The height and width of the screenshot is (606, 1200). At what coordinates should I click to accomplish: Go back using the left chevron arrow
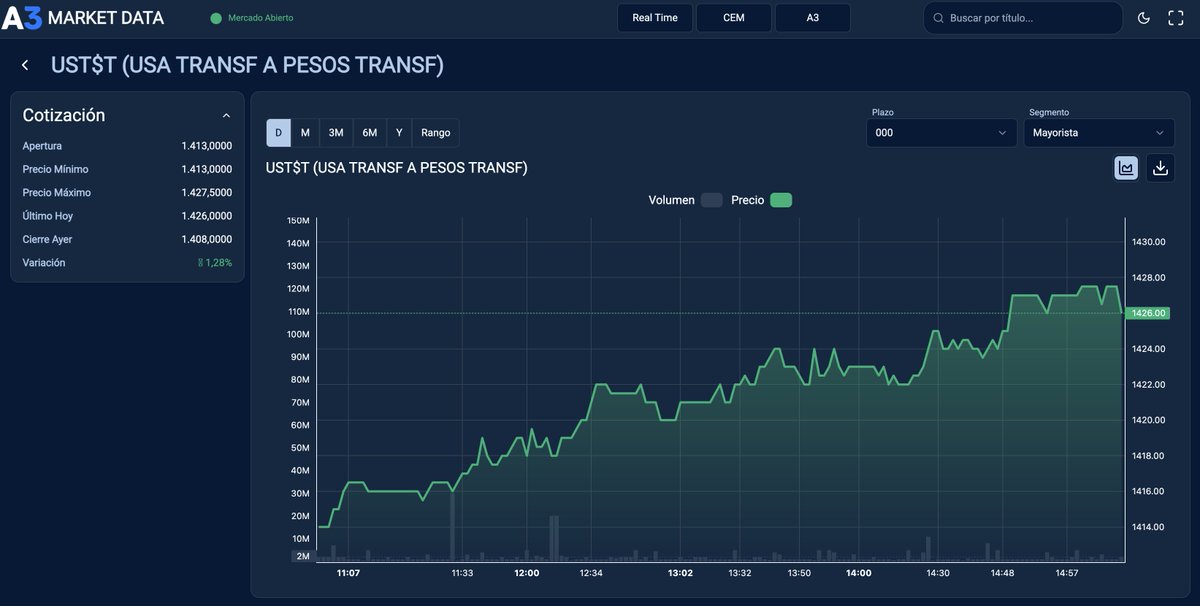click(x=25, y=65)
